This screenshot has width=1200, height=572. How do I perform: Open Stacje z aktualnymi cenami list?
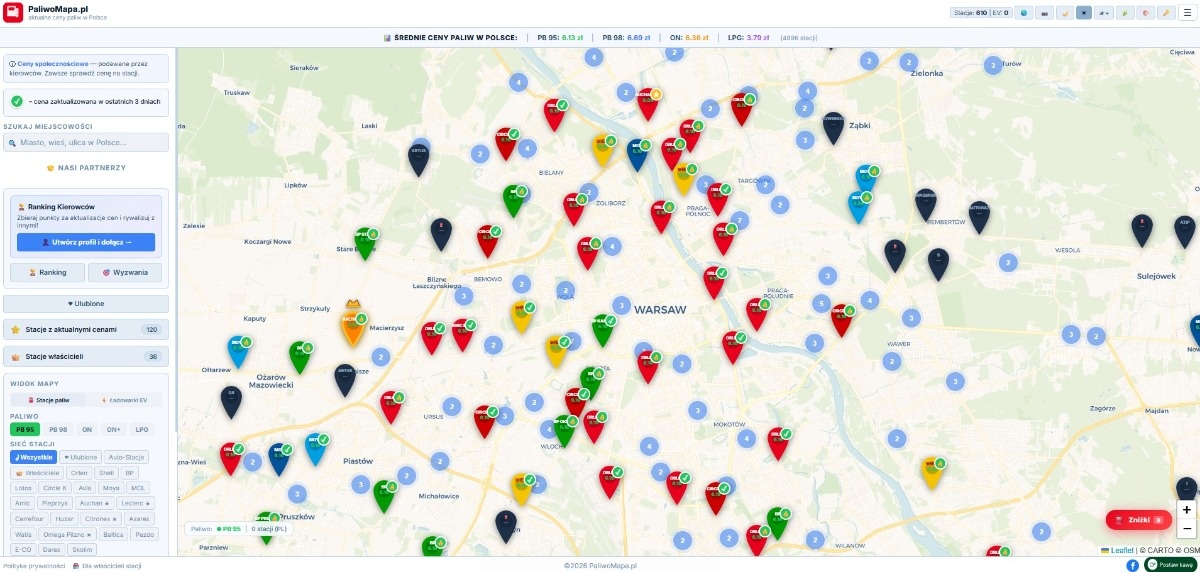[86, 329]
